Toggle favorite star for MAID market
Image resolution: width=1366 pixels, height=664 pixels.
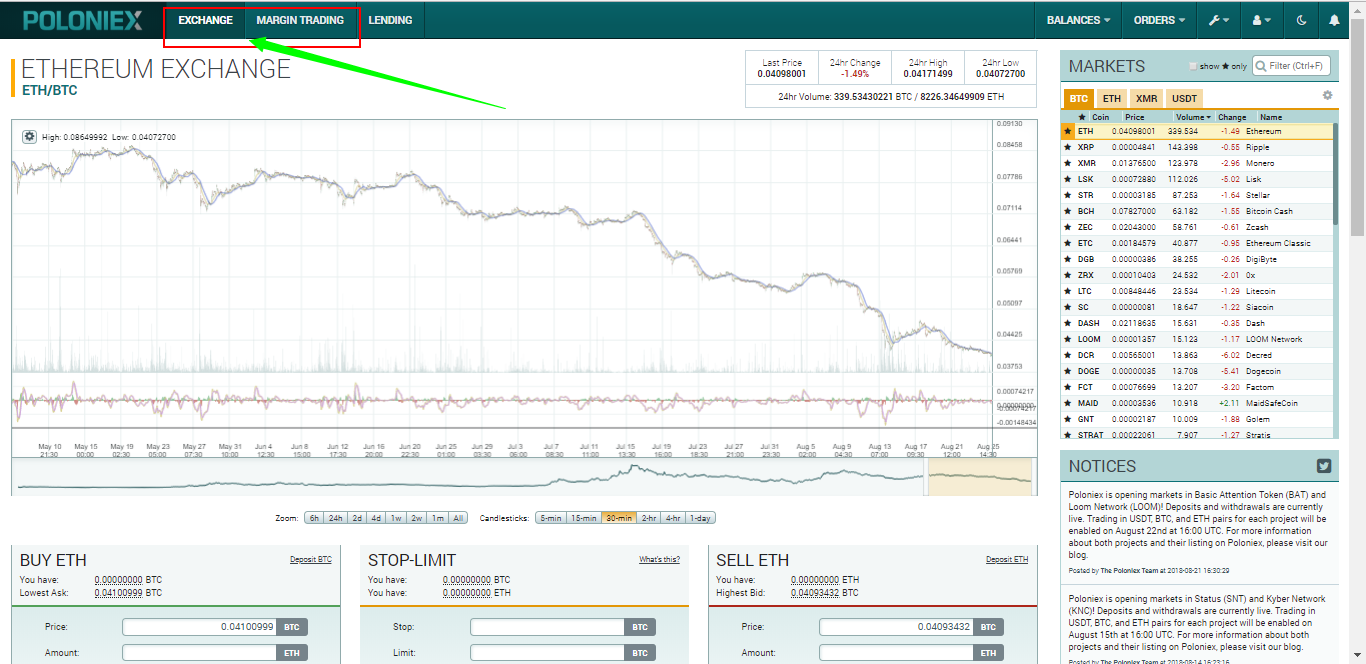click(1068, 403)
